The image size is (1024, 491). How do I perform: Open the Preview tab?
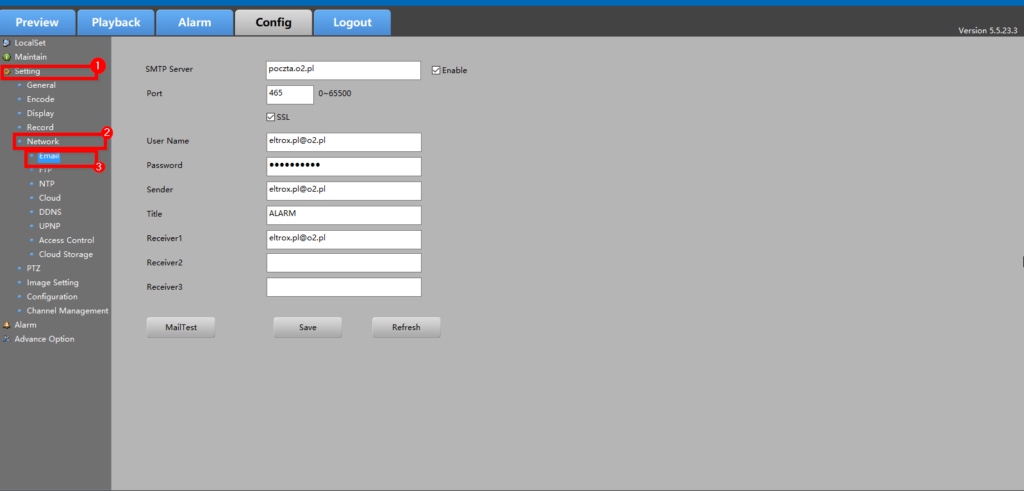(37, 22)
